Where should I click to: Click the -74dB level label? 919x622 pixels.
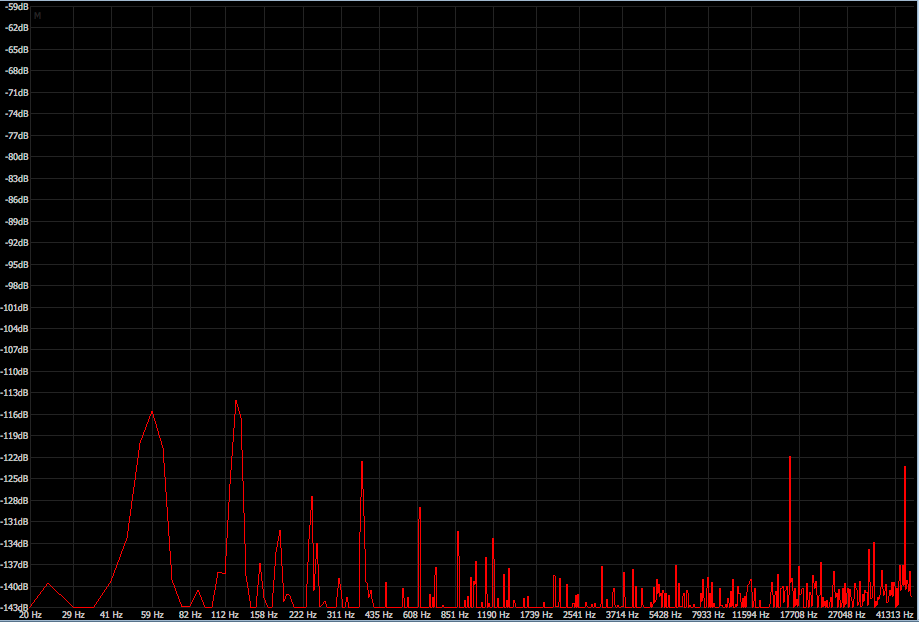15,114
